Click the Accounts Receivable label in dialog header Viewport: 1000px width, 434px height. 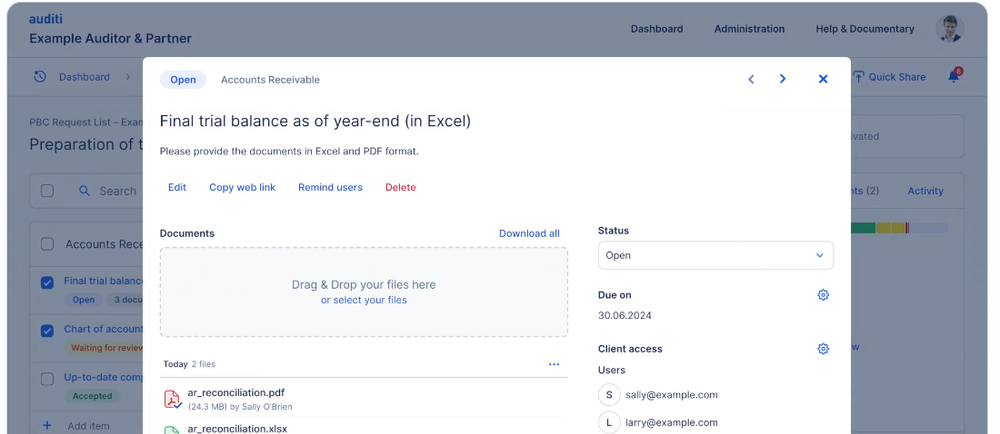270,80
